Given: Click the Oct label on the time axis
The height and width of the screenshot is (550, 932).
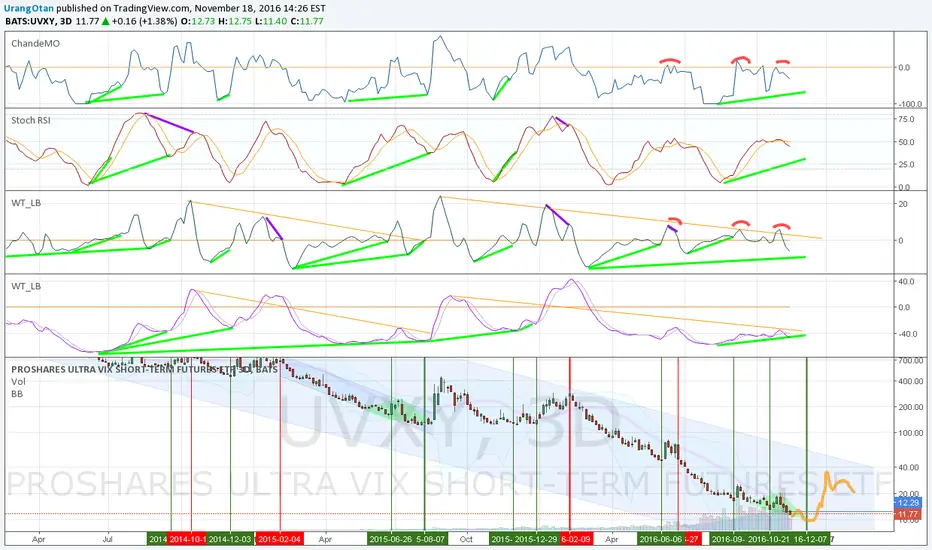Looking at the screenshot, I should pyautogui.click(x=466, y=539).
